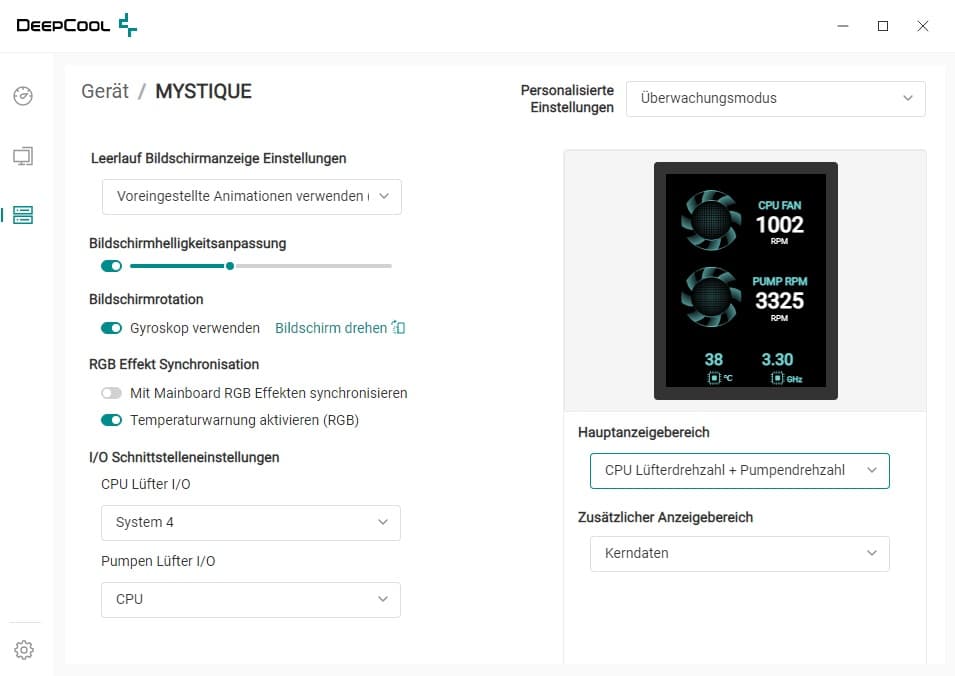Open the Überwachungsmodus dropdown
Viewport: 955px width, 676px height.
pyautogui.click(x=775, y=98)
